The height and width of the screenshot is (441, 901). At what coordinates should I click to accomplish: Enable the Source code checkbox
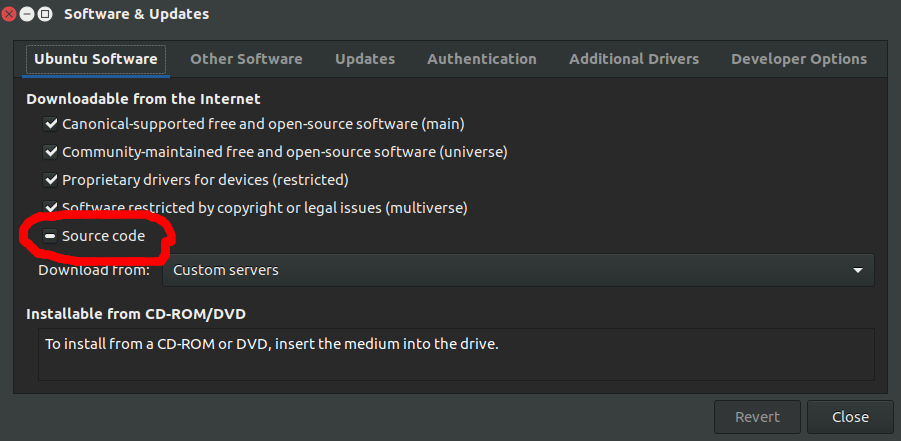(51, 236)
